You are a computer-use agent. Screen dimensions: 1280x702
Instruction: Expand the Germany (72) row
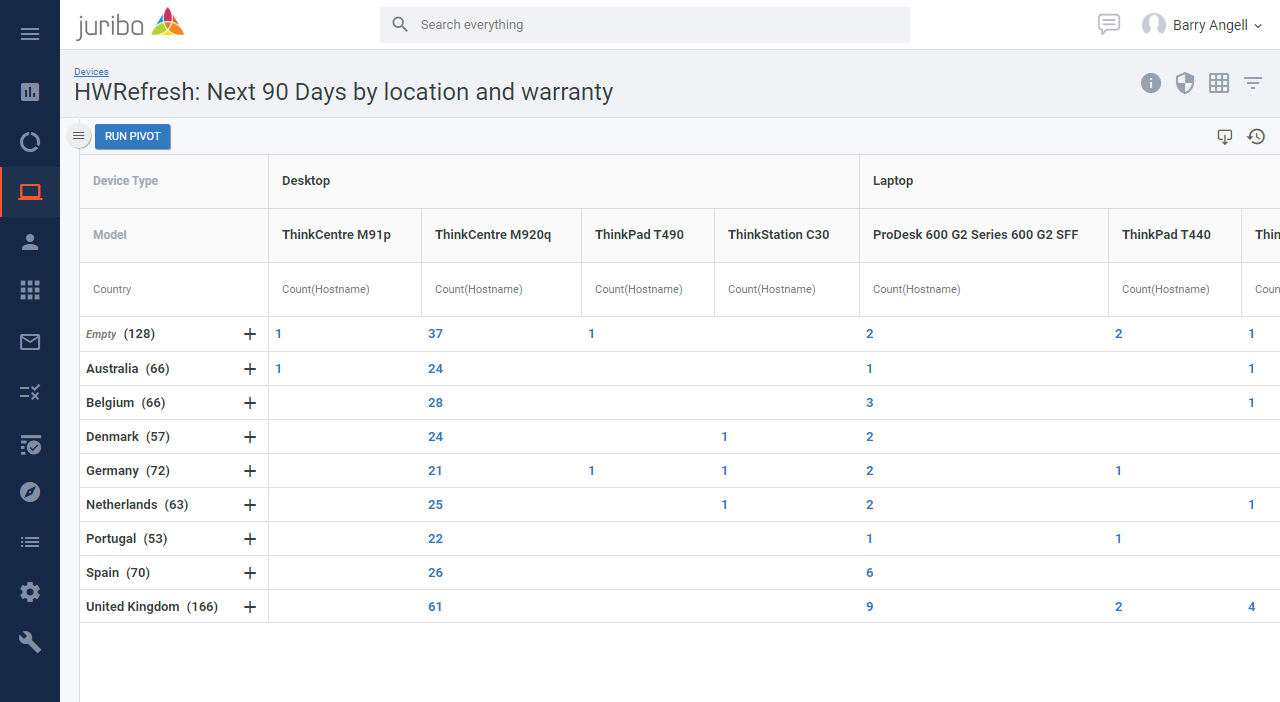click(250, 471)
